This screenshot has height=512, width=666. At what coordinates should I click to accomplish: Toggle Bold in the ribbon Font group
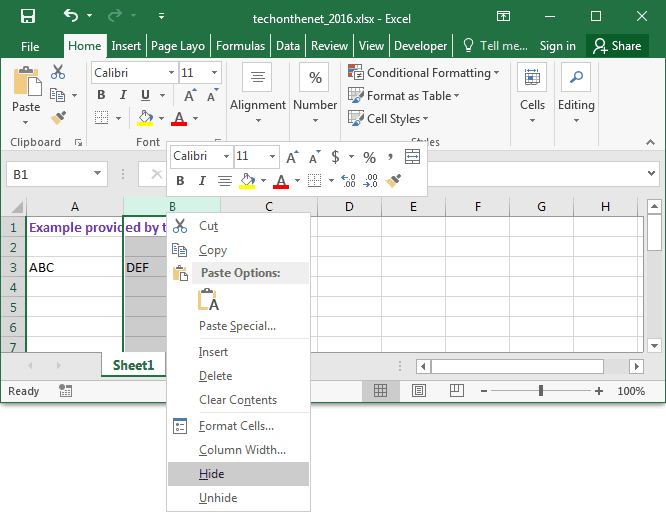point(101,96)
